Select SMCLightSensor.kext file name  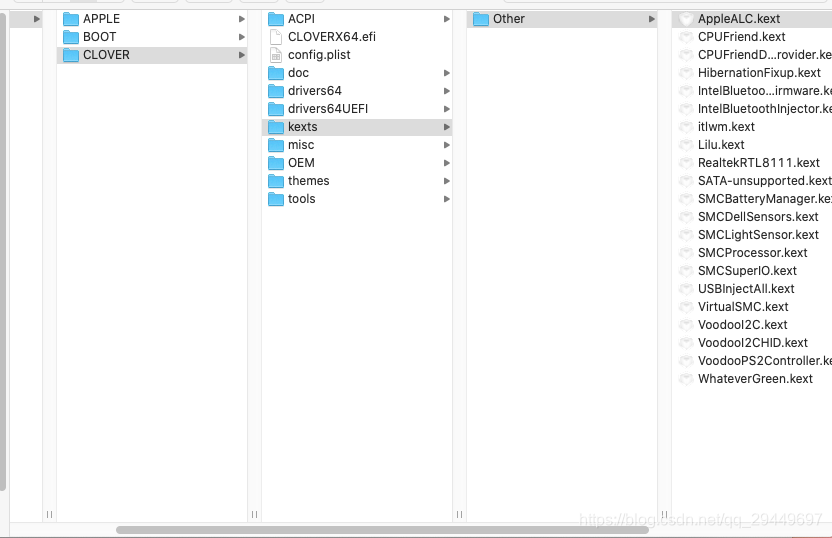click(x=758, y=235)
